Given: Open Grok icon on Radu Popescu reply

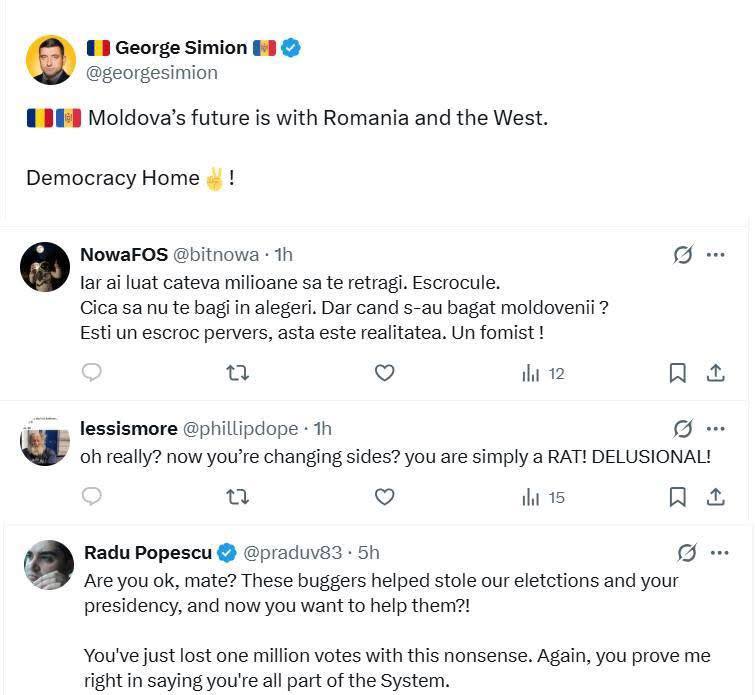Looking at the screenshot, I should 687,552.
